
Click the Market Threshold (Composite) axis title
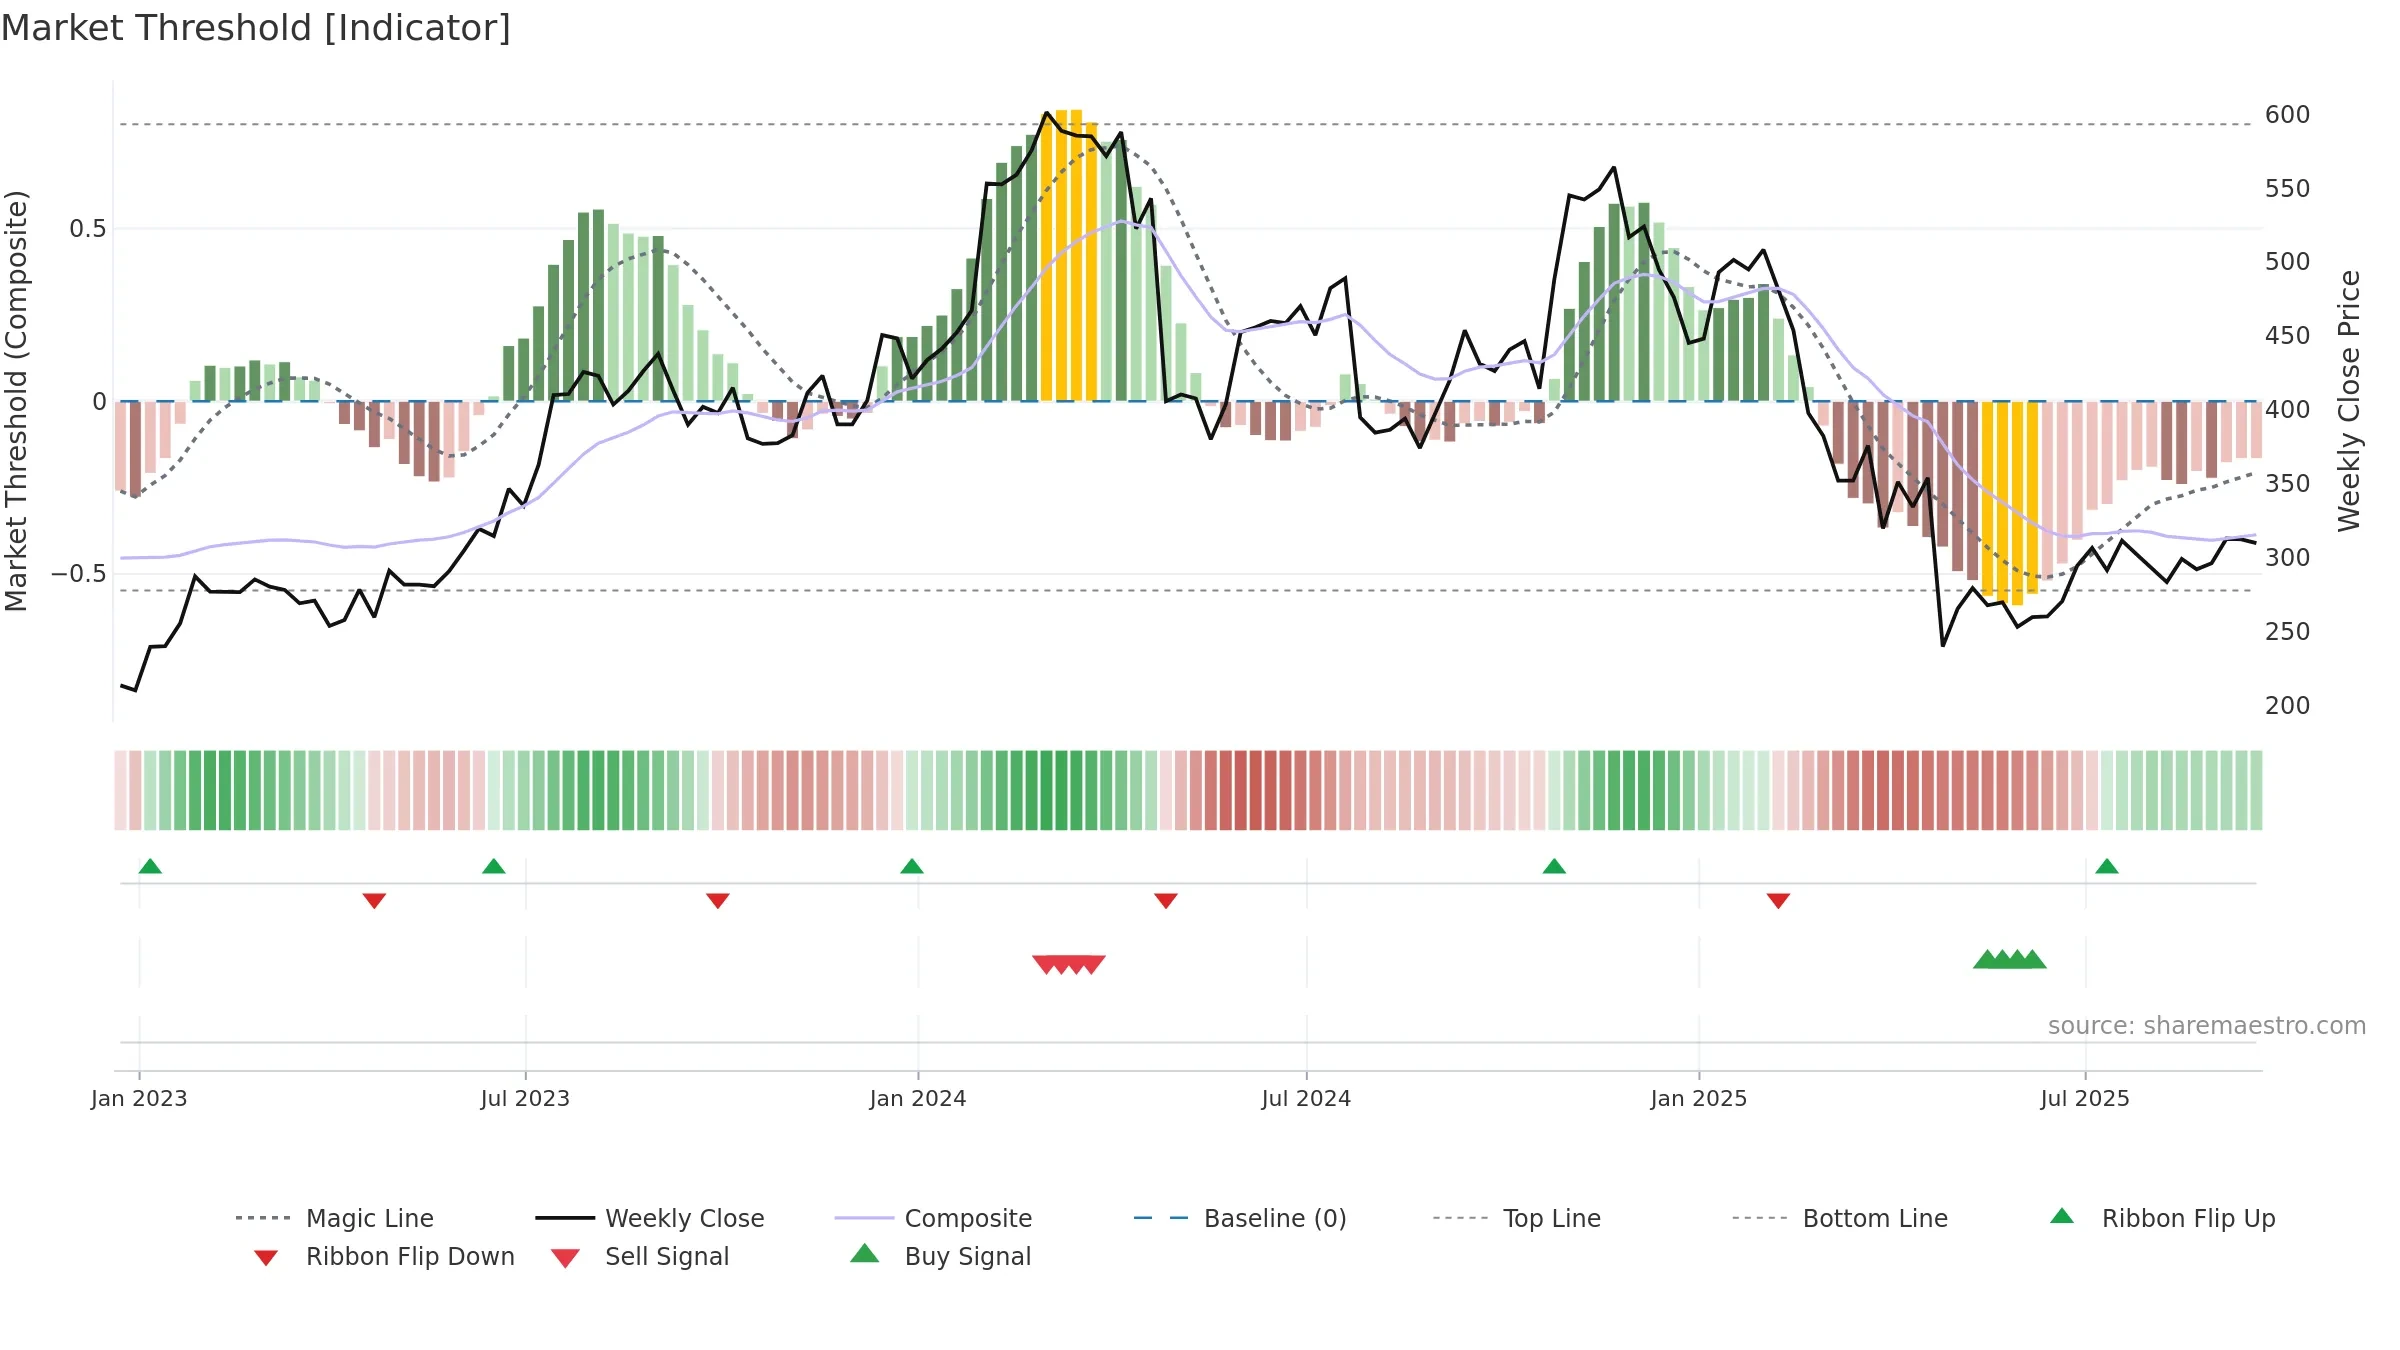(16, 401)
